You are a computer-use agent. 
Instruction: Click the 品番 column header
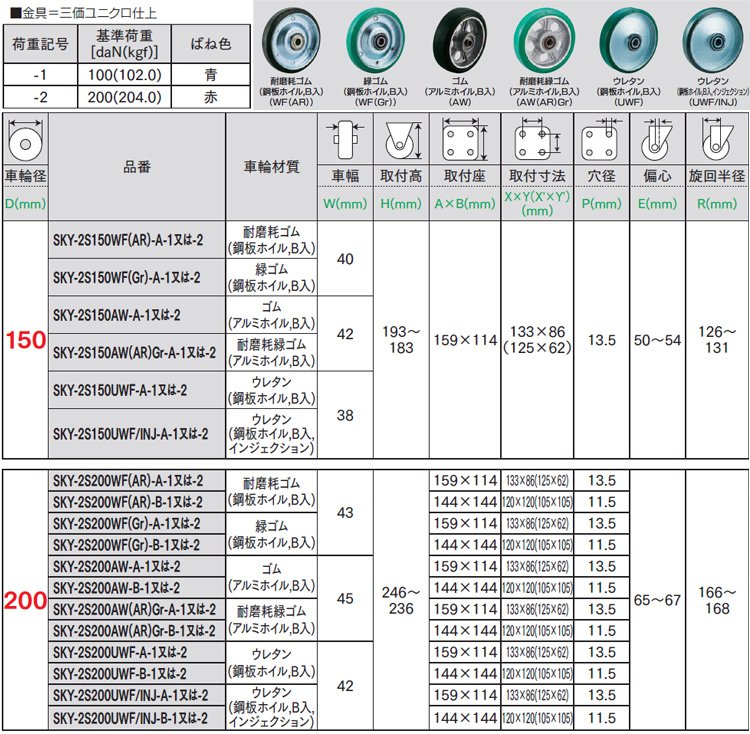(137, 167)
